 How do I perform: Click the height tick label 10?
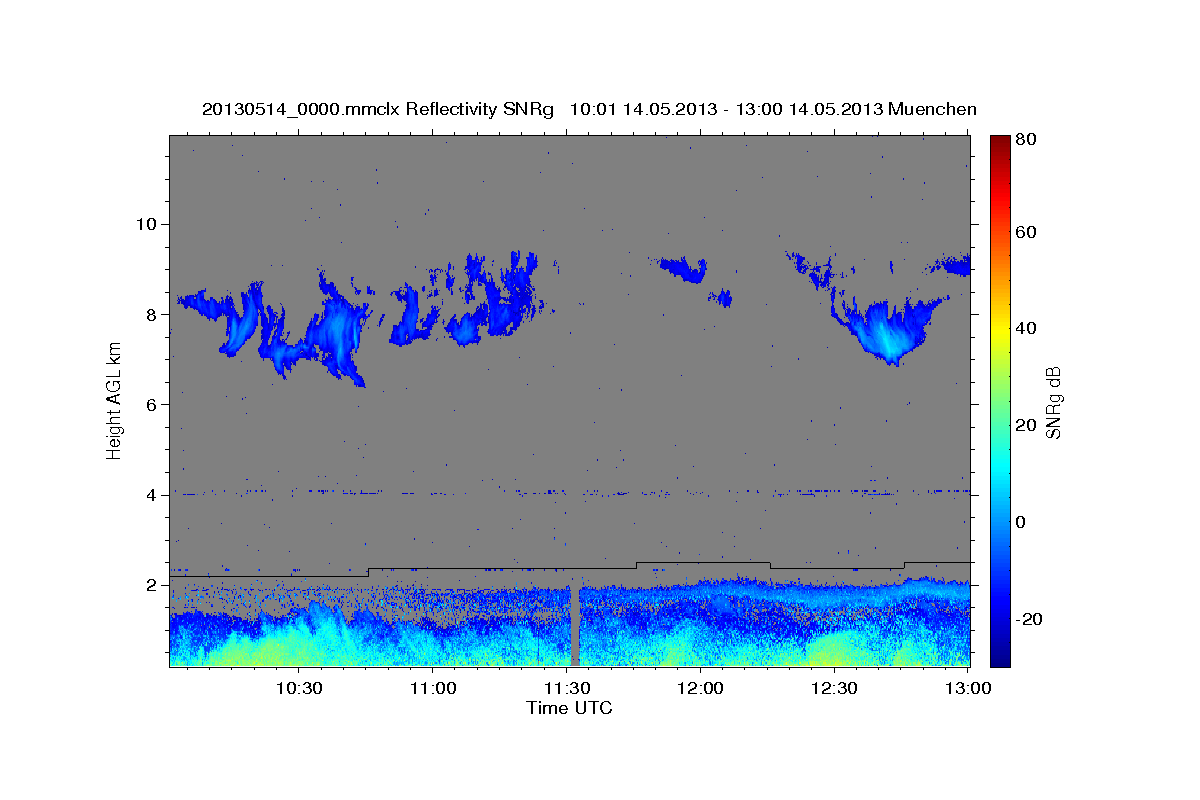(x=147, y=224)
